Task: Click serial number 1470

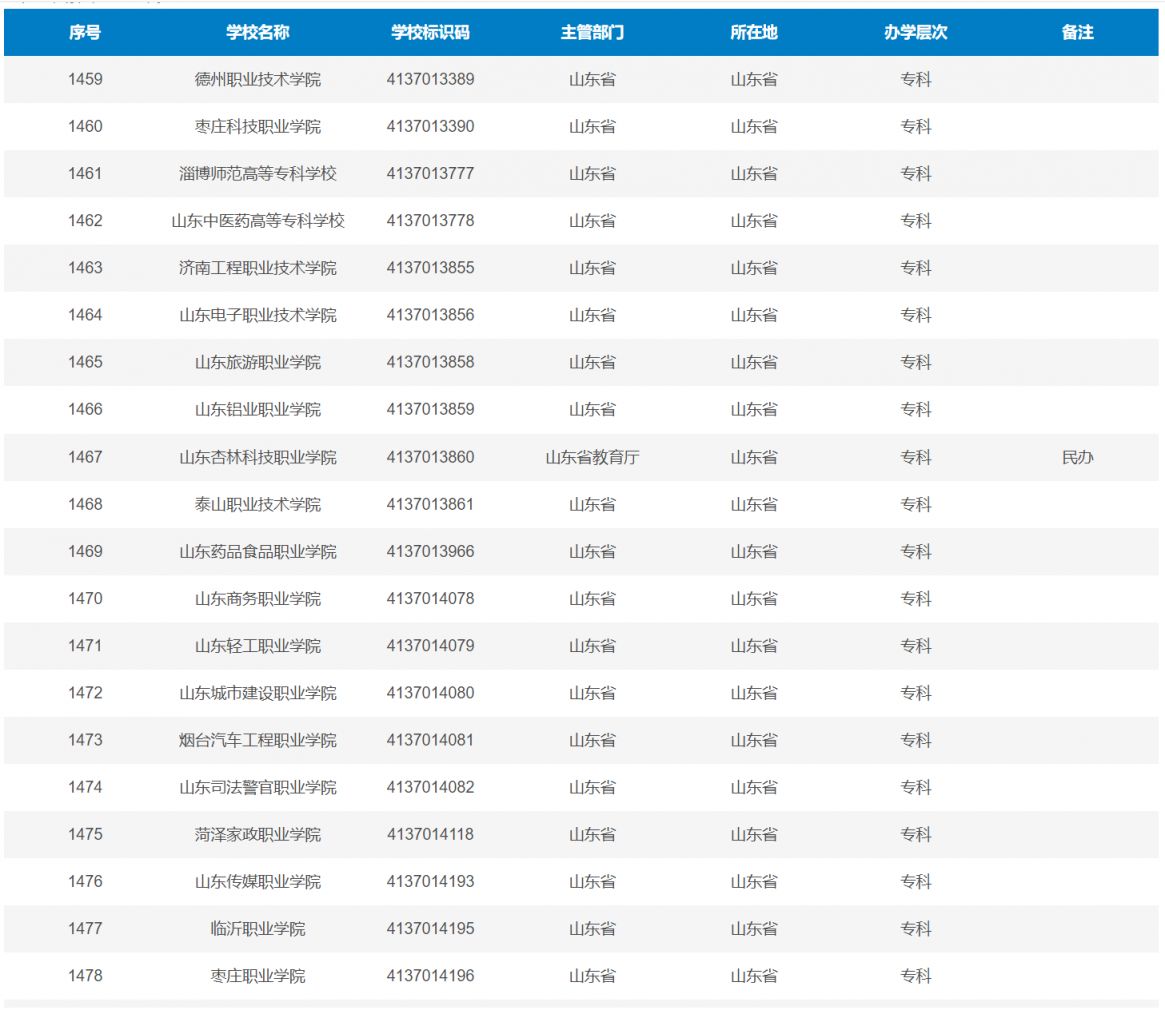Action: point(85,599)
